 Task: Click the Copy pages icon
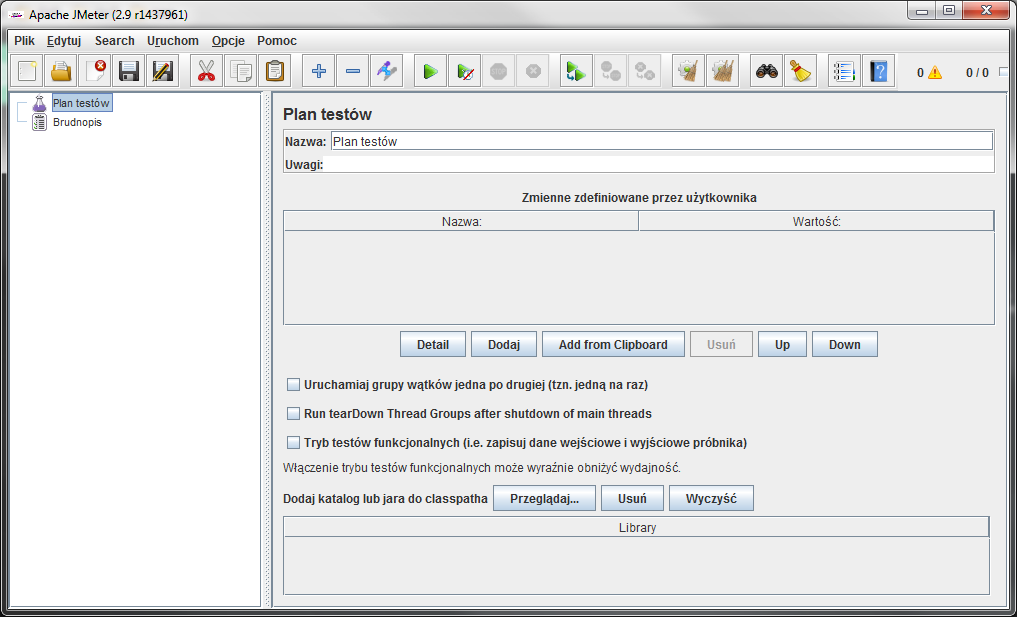pyautogui.click(x=241, y=71)
